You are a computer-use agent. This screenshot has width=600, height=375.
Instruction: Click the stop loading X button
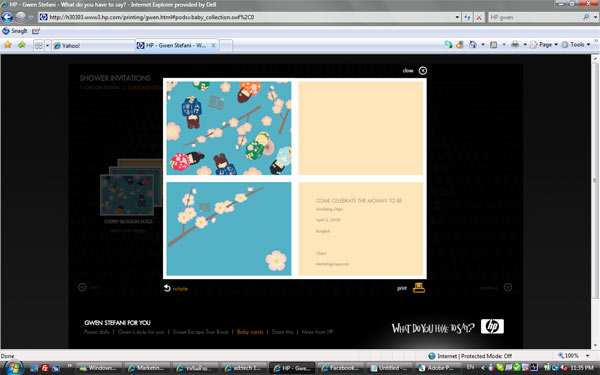point(479,17)
